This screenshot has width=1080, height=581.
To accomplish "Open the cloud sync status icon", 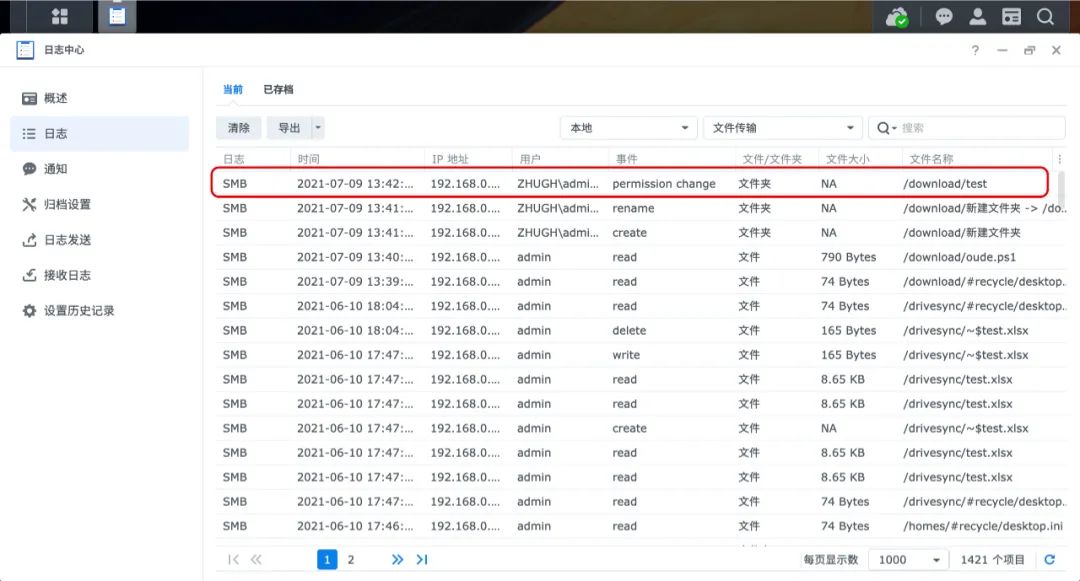I will tap(897, 17).
